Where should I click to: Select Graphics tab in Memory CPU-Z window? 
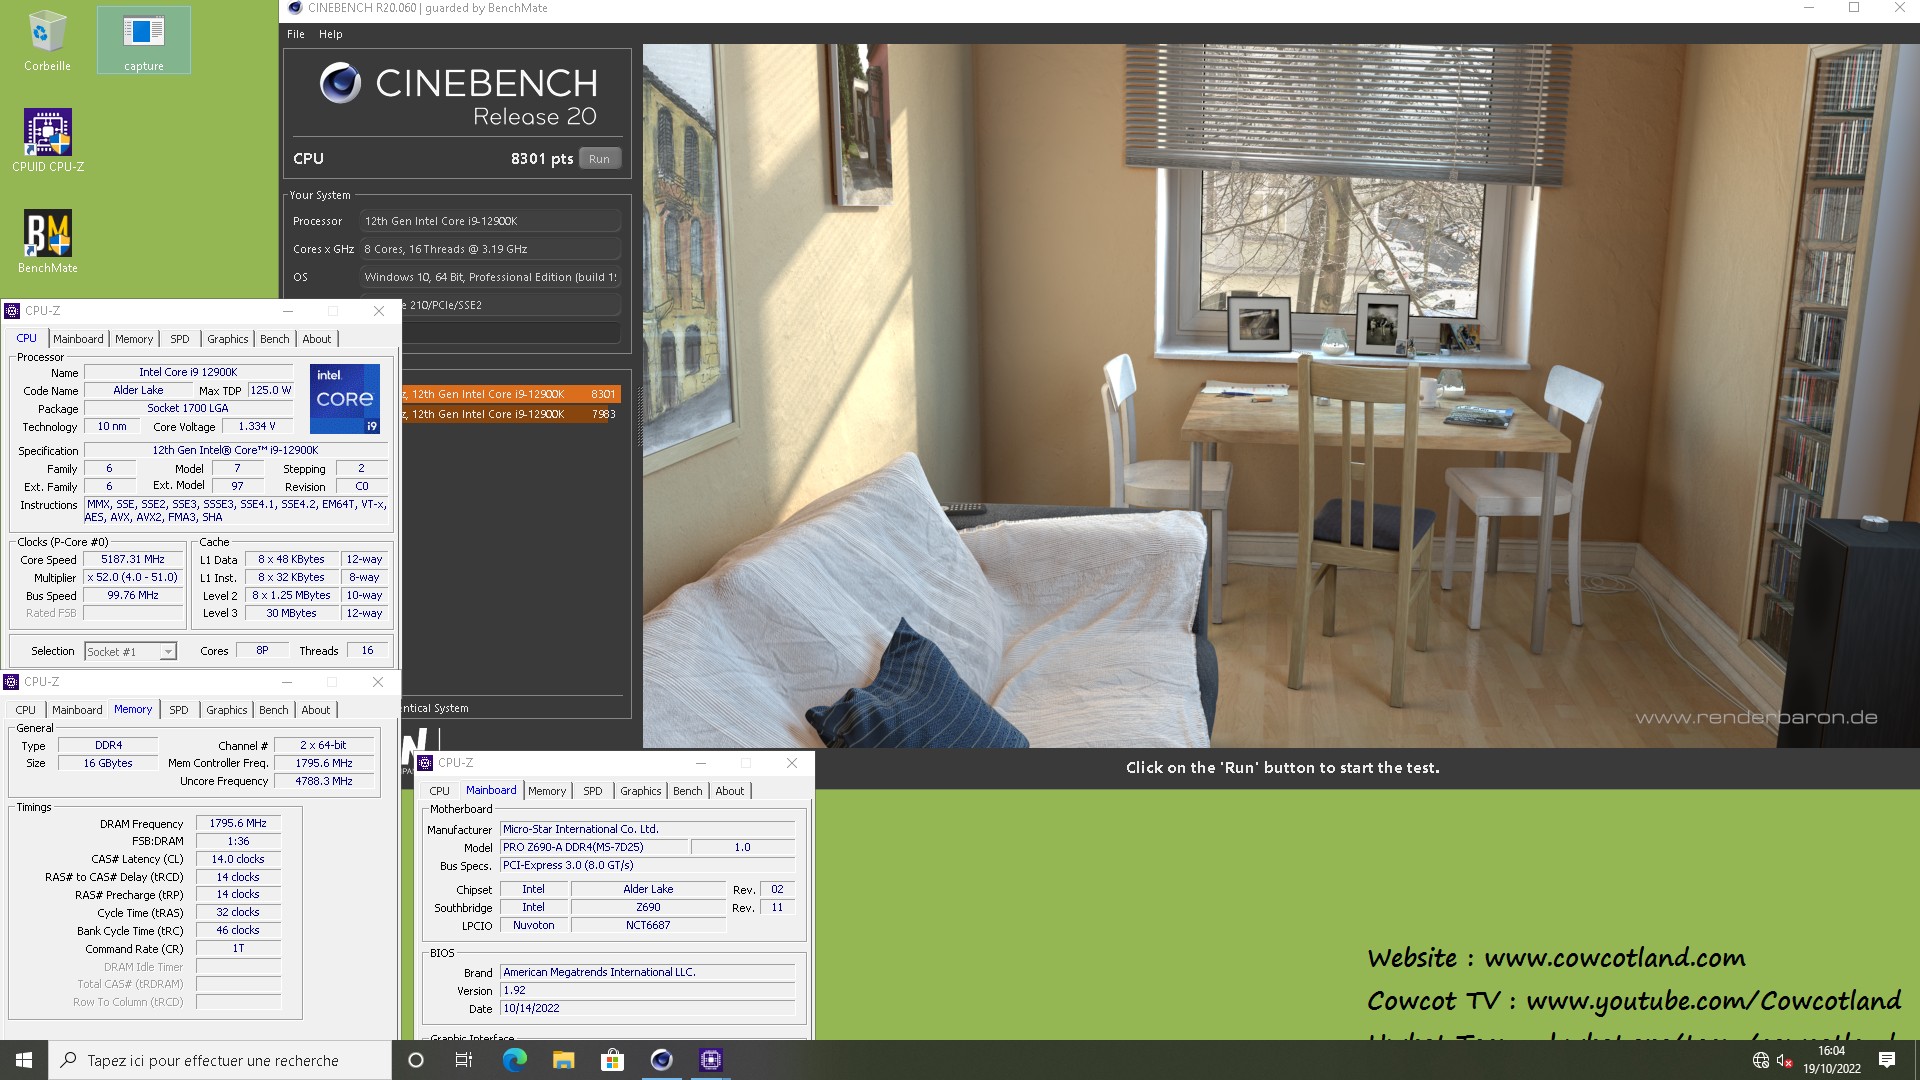click(x=227, y=710)
